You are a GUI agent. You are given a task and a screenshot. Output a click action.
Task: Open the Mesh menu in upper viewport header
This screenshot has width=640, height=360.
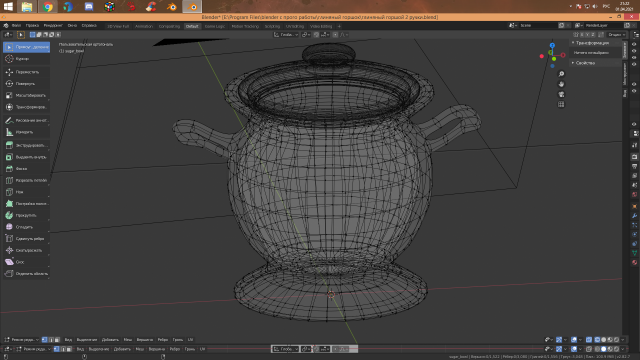pos(128,340)
